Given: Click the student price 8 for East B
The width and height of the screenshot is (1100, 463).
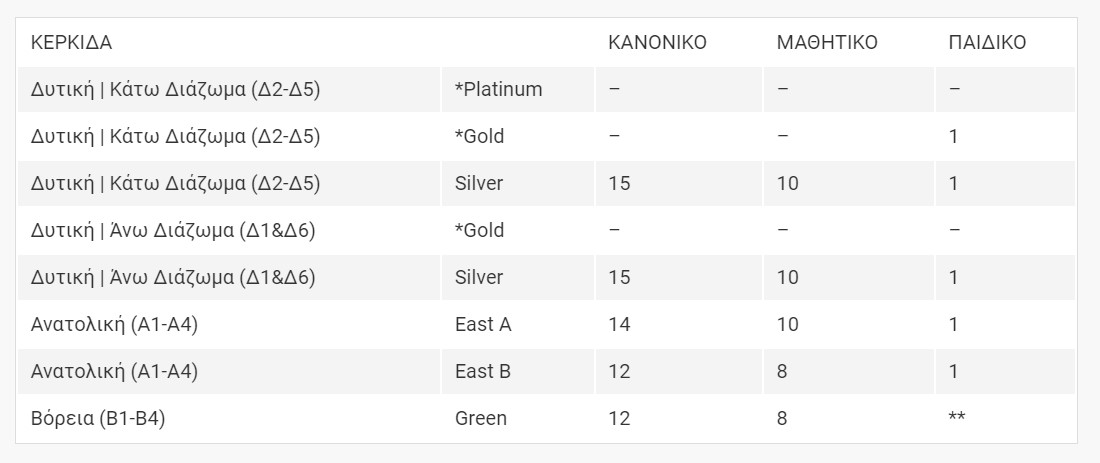Looking at the screenshot, I should click(782, 371).
